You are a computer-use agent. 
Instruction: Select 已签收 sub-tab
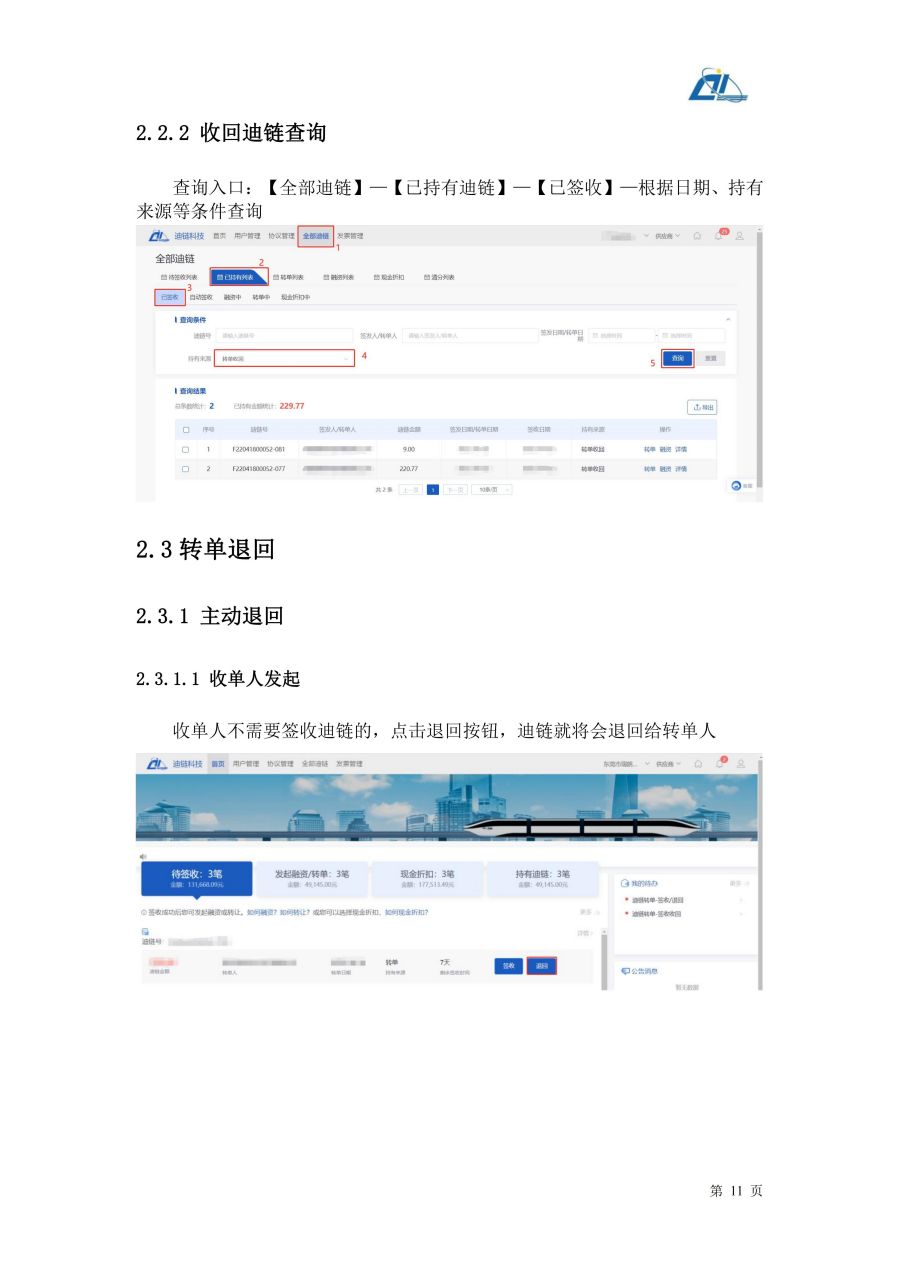coord(169,297)
